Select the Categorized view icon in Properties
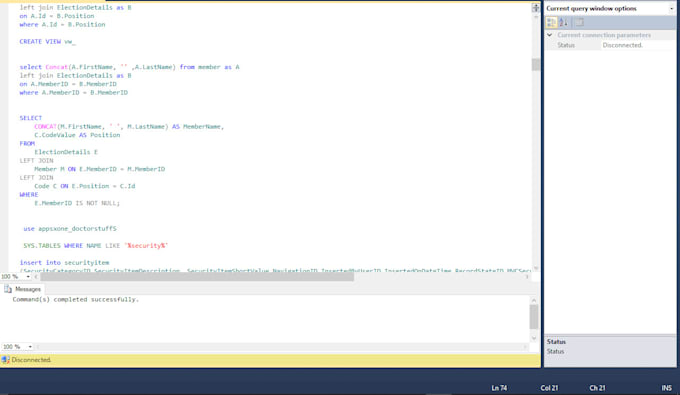 click(x=551, y=22)
